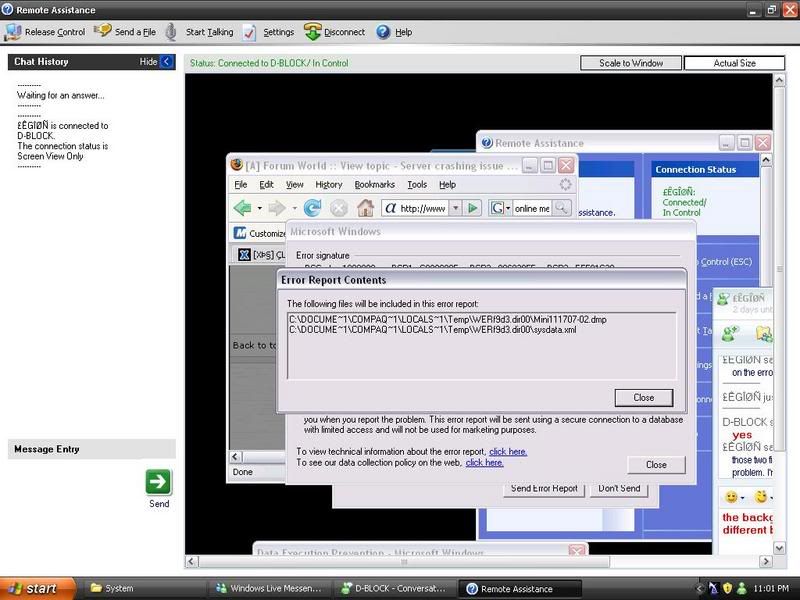Viewport: 800px width, 600px height.
Task: Expand hidden tray icons chevron
Action: coord(699,588)
